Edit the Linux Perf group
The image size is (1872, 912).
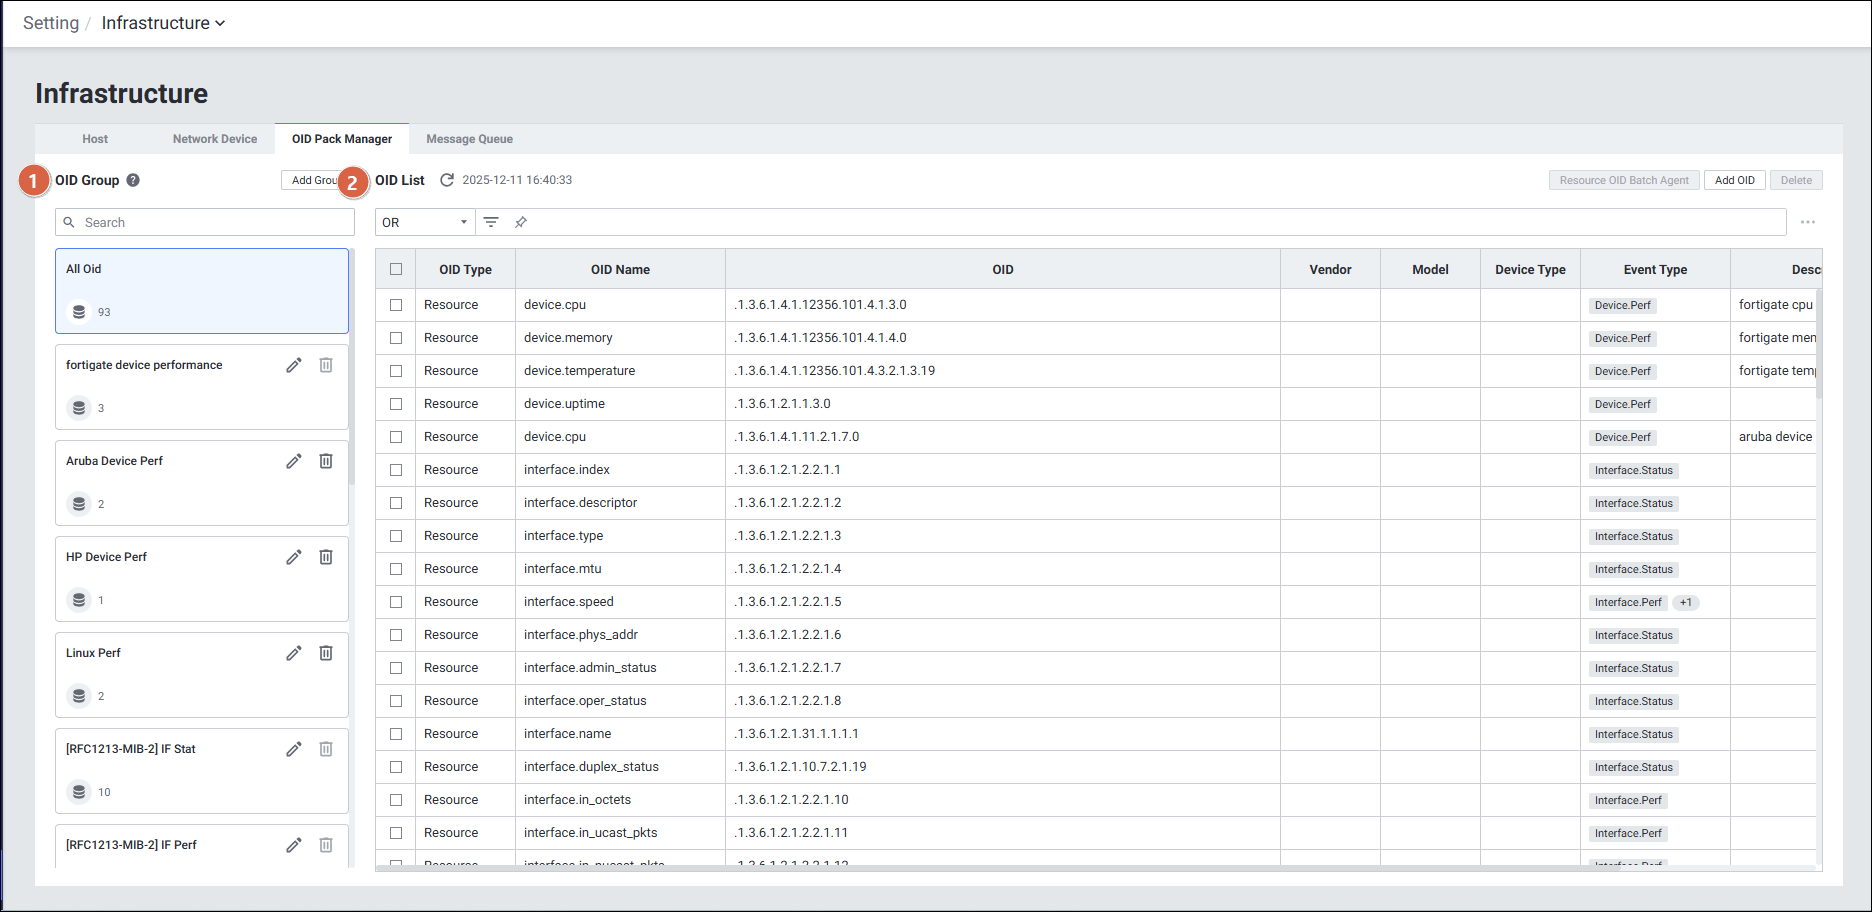[293, 653]
